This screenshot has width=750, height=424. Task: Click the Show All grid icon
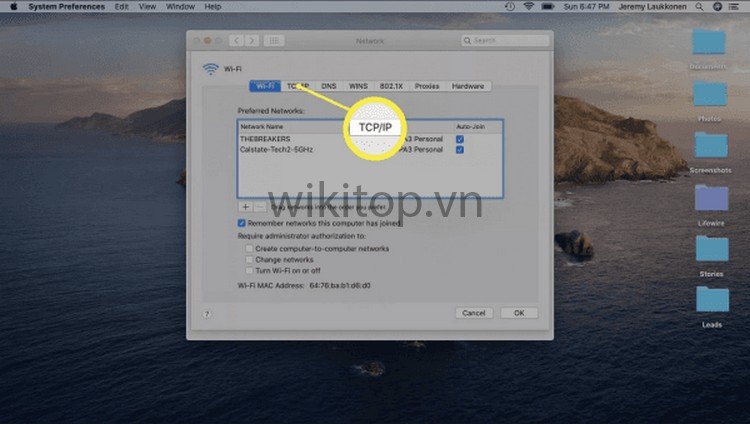pos(274,41)
